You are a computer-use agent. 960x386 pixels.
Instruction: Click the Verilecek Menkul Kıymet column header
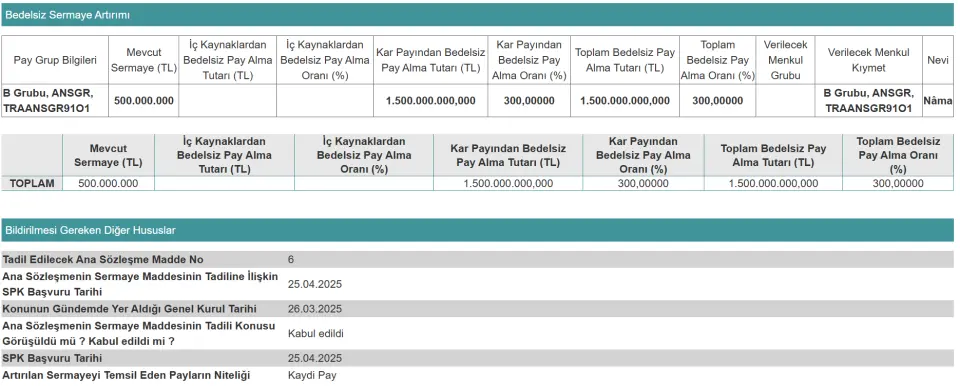click(868, 60)
